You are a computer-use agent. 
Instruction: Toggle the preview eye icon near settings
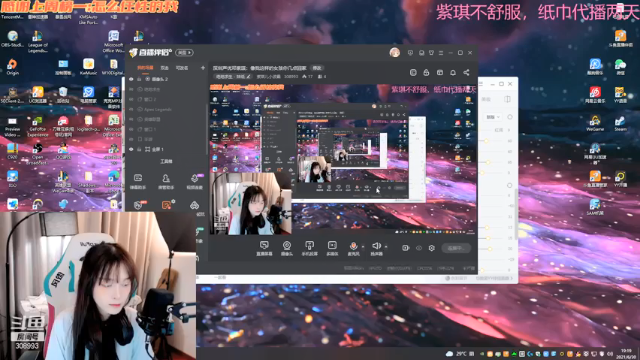(x=419, y=248)
